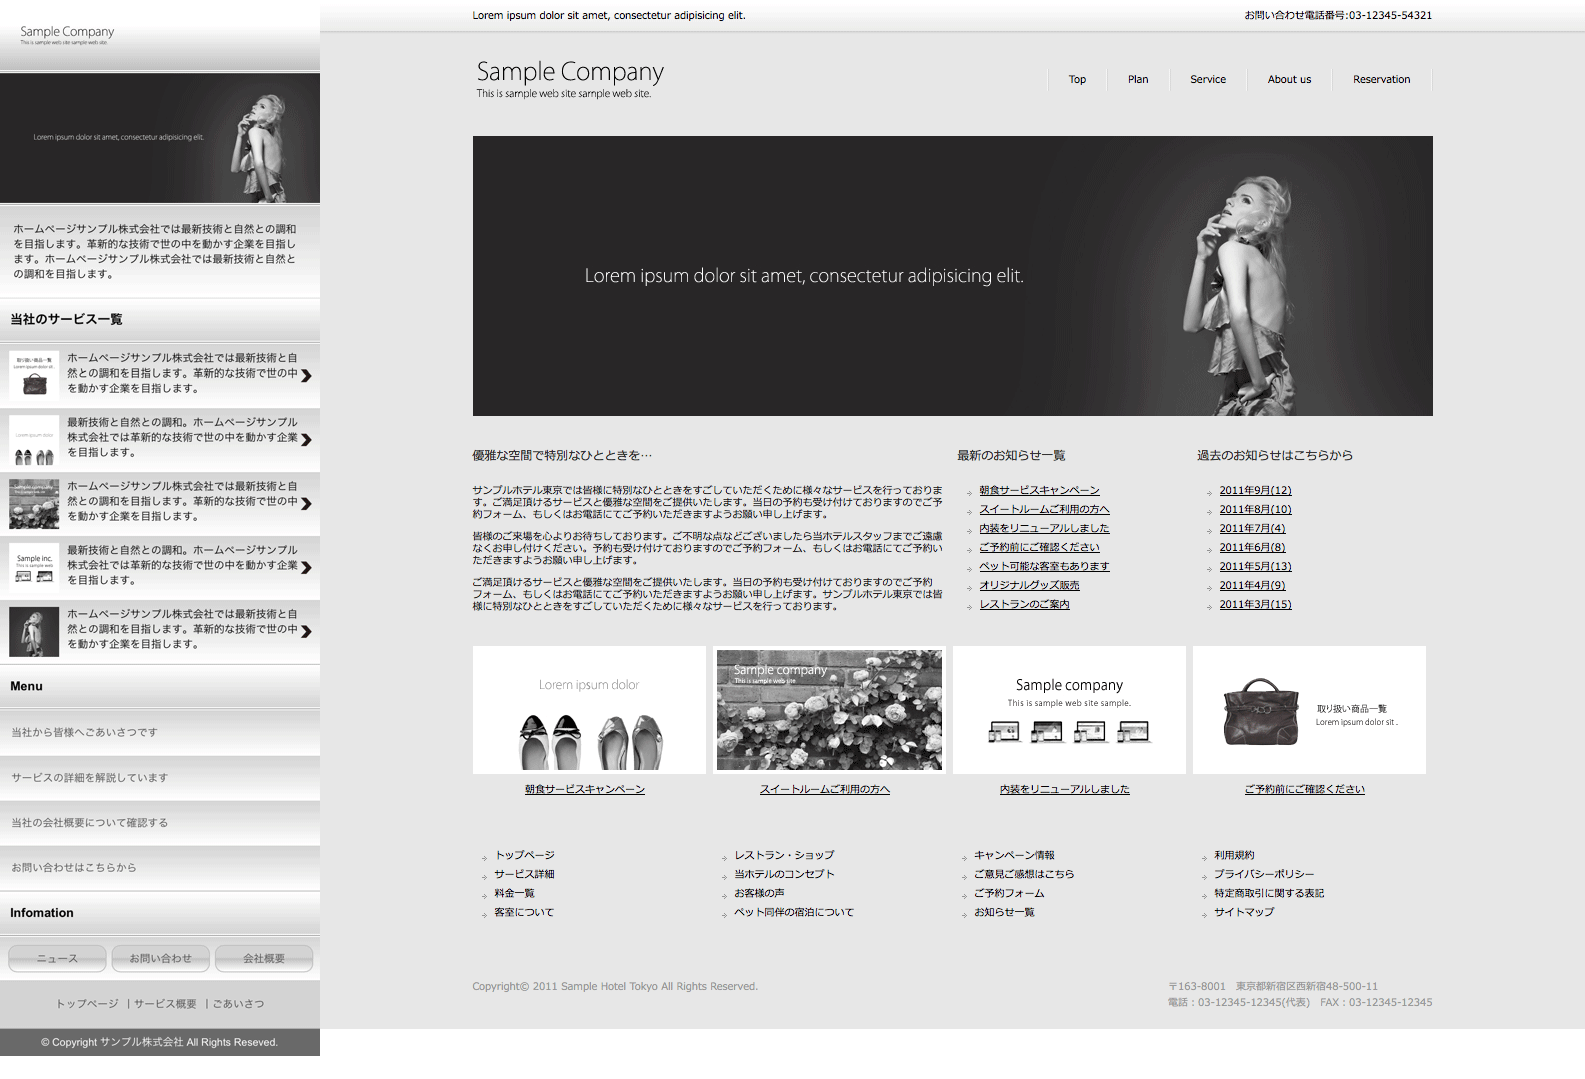Image resolution: width=1585 pixels, height=1079 pixels.
Task: Go to the Reservation menu item
Action: pos(1381,80)
